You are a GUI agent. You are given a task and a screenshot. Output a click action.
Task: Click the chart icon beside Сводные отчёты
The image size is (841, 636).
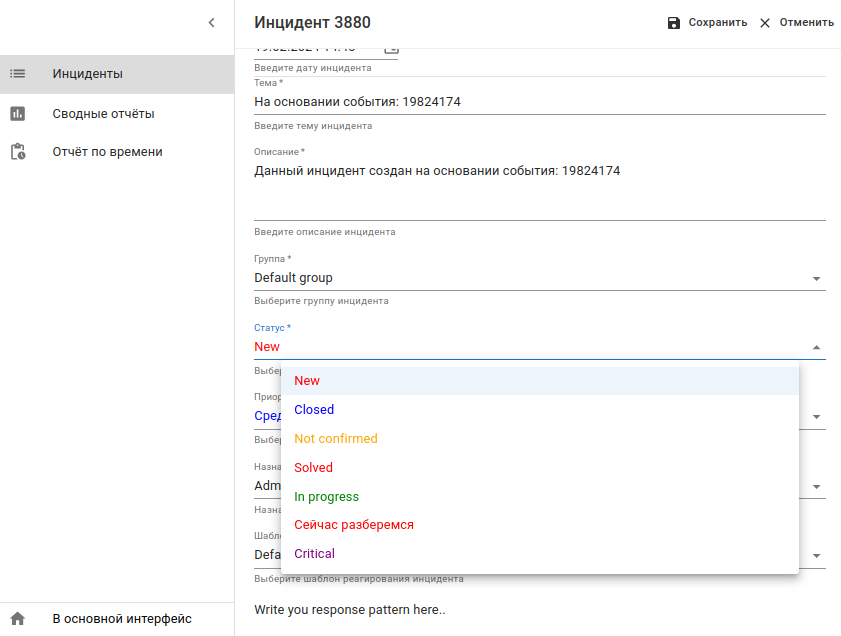[x=17, y=114]
